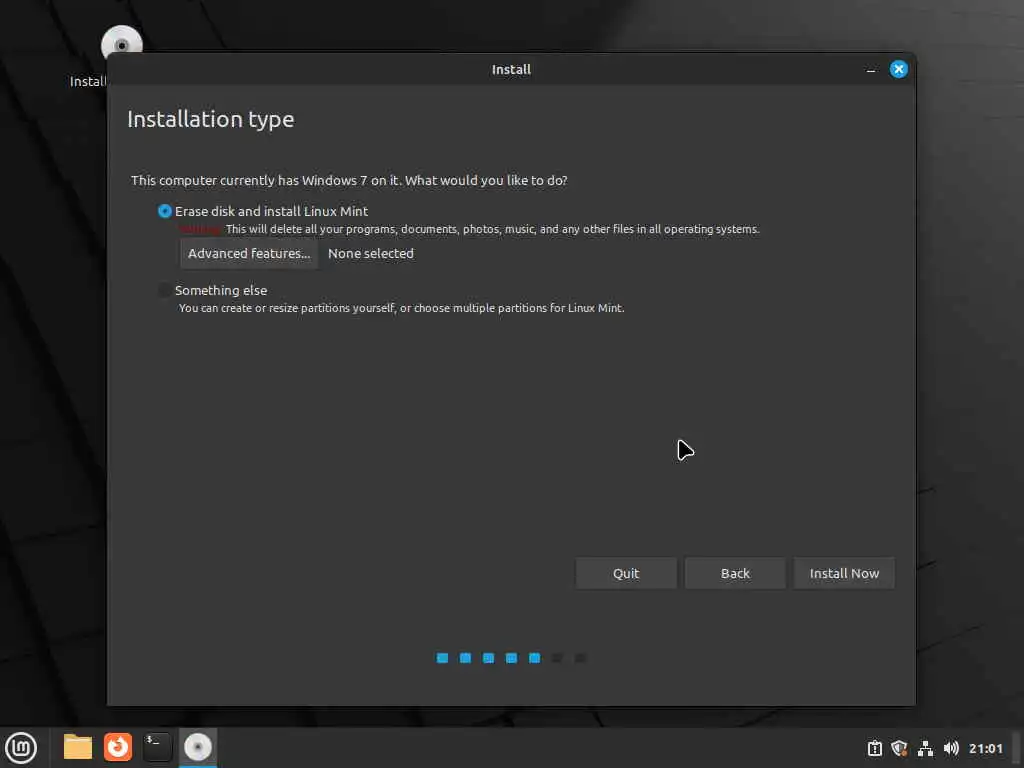Click the Installation type heading
This screenshot has width=1024, height=768.
(x=210, y=120)
